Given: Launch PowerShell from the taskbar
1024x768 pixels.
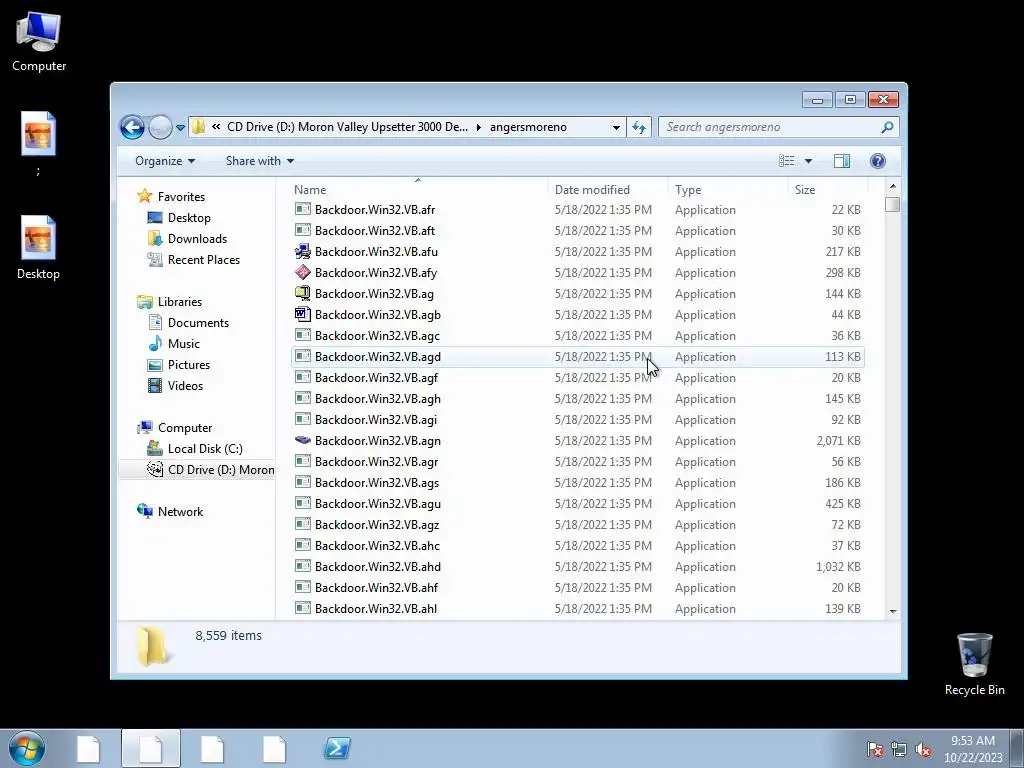Looking at the screenshot, I should click(337, 748).
